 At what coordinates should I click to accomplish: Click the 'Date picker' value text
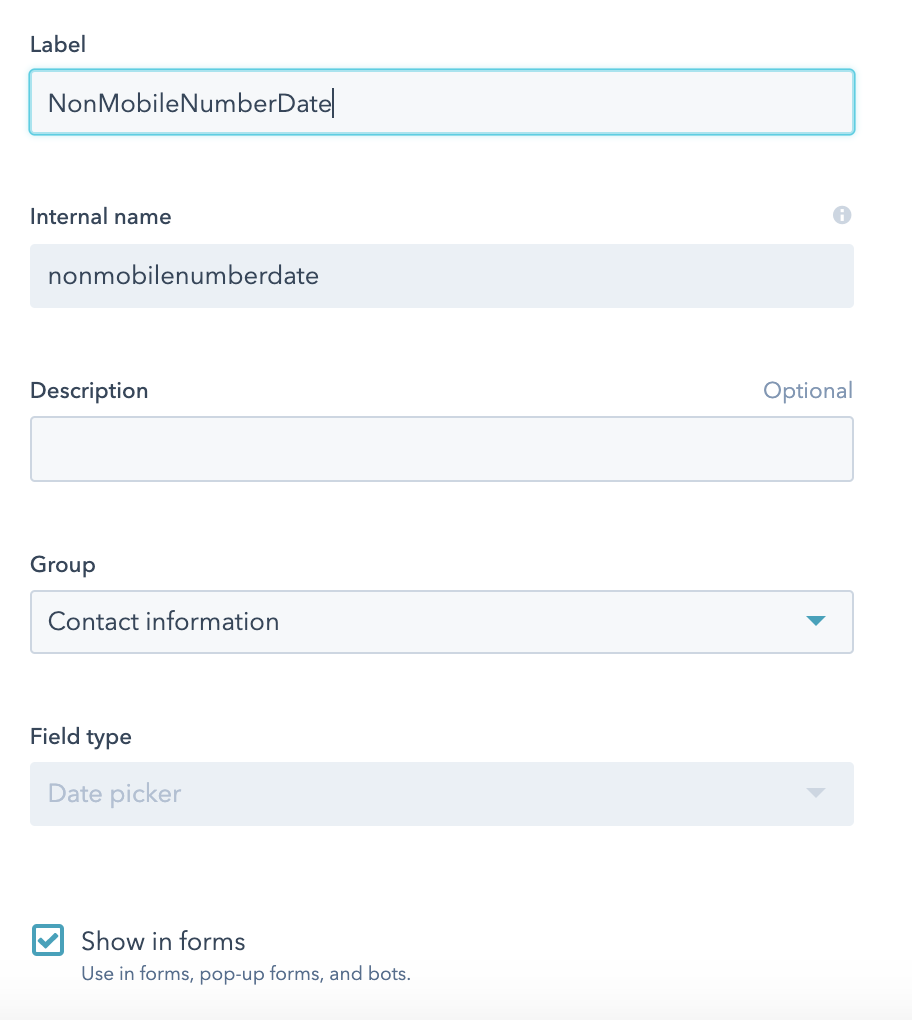coord(114,794)
